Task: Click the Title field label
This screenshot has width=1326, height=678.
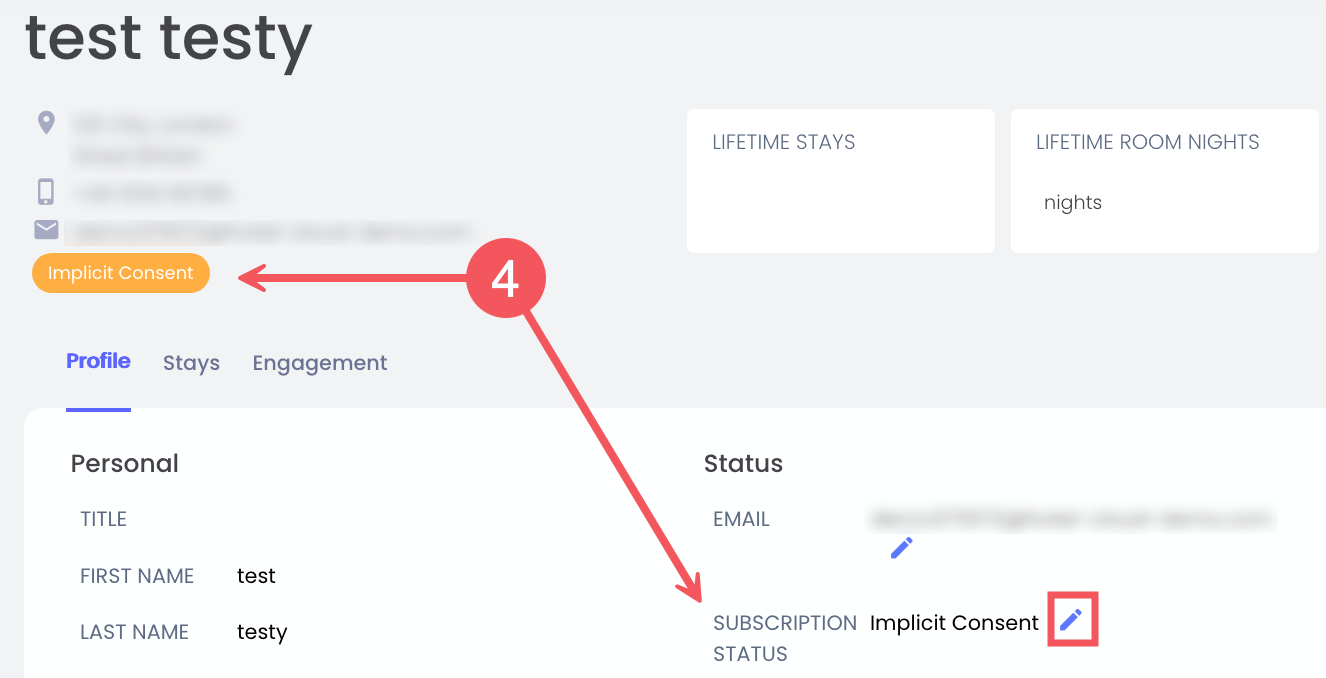Action: pyautogui.click(x=104, y=519)
